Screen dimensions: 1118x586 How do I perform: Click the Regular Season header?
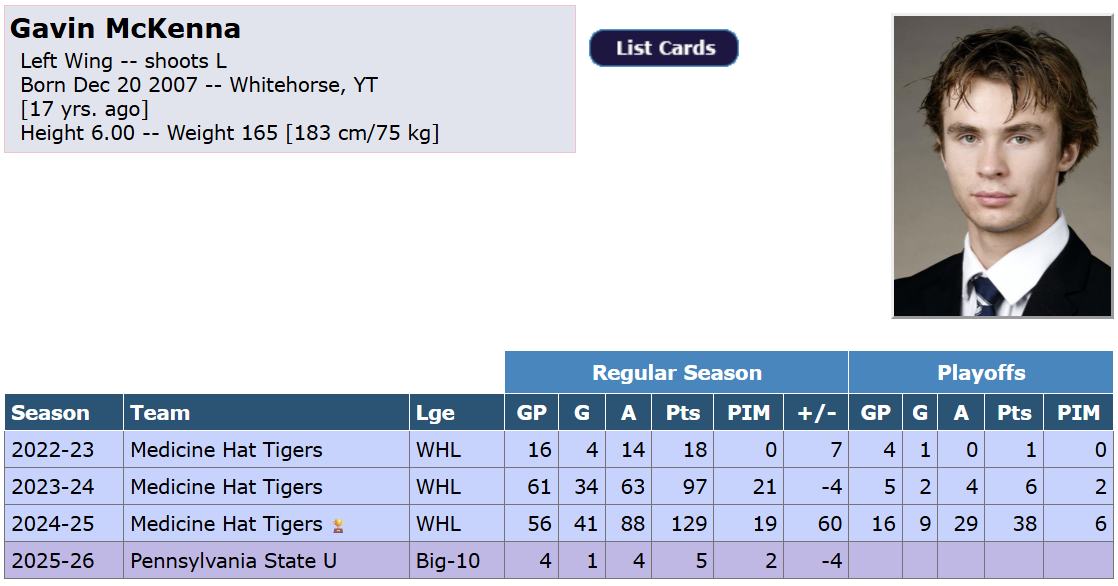coord(676,373)
